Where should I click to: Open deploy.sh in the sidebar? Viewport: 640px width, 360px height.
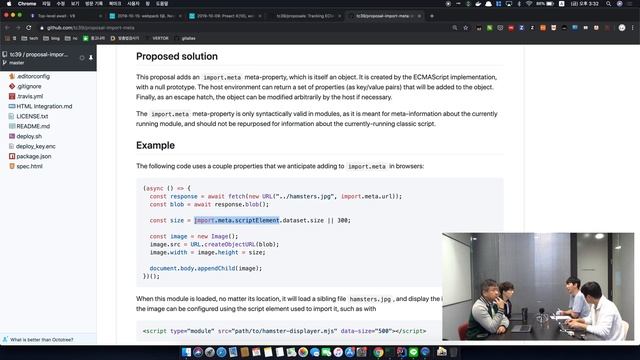tap(29, 136)
